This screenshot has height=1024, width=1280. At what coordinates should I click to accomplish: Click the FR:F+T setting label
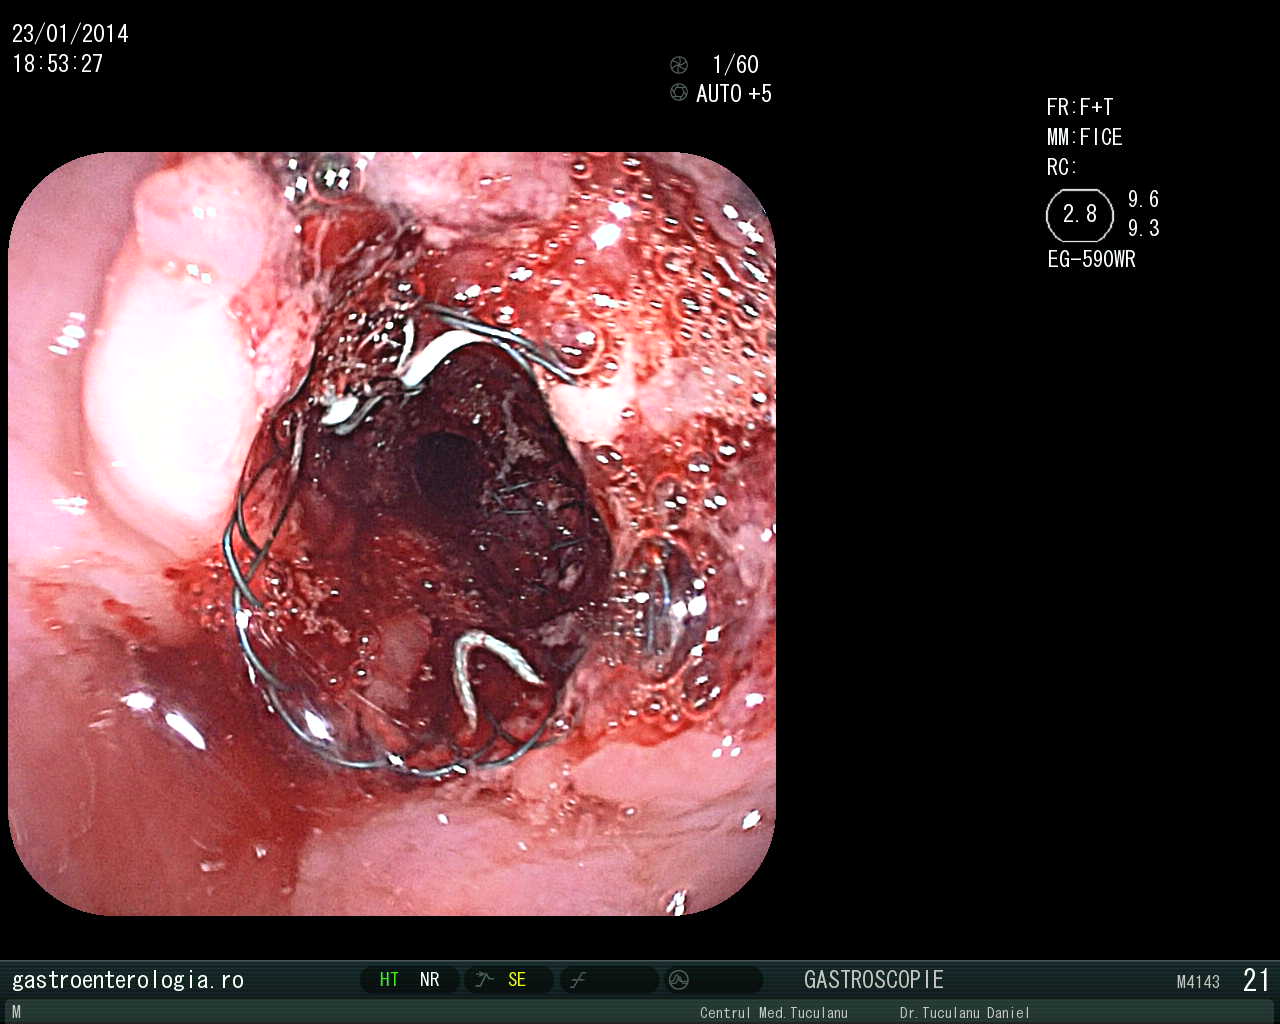pyautogui.click(x=1080, y=107)
